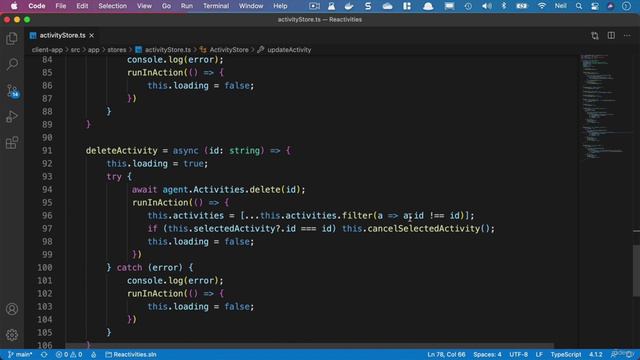640x360 pixels.
Task: Open the Window menu
Action: (251, 6)
